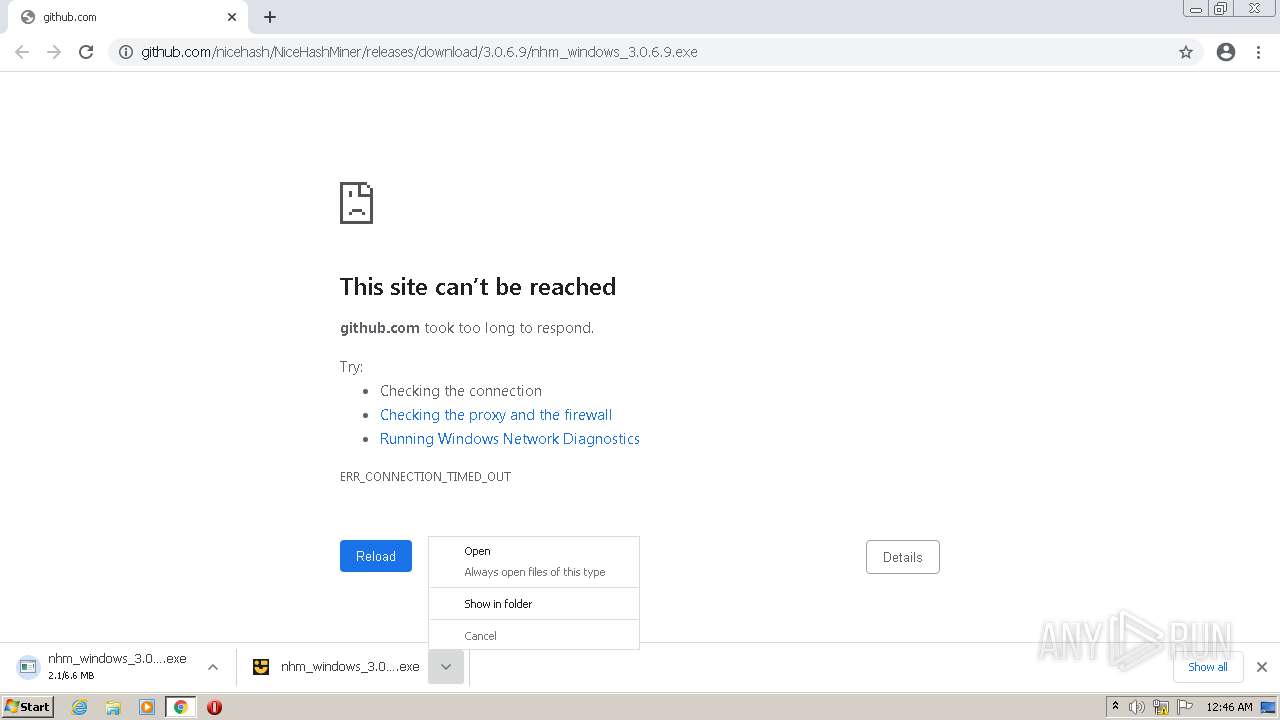Open a new tab with the plus button
This screenshot has height=720, width=1280.
(x=270, y=17)
